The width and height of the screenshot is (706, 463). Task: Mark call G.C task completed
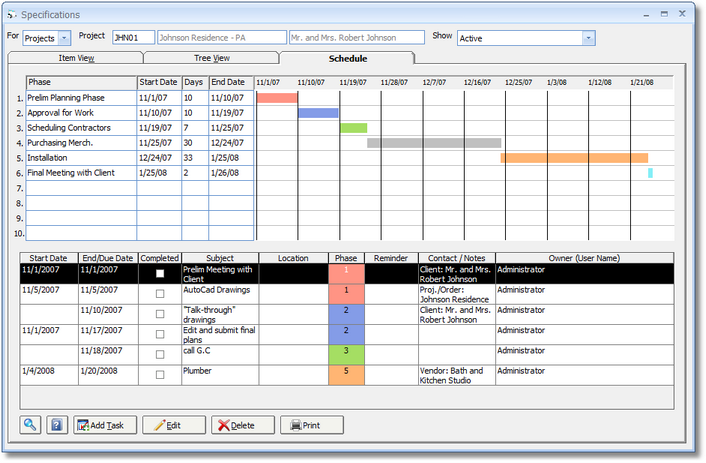[160, 354]
